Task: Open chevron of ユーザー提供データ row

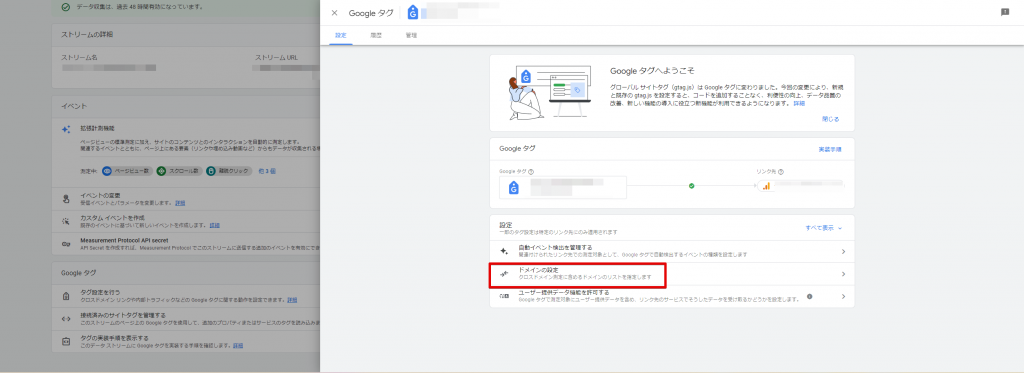Action: 843,297
